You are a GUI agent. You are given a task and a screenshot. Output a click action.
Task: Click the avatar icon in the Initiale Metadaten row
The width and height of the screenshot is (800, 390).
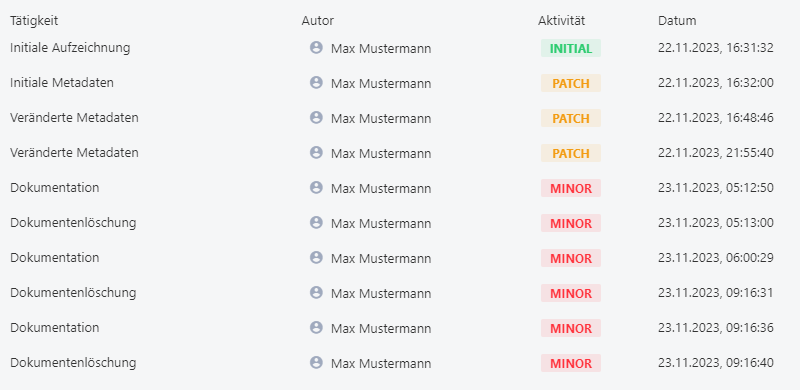(x=316, y=83)
